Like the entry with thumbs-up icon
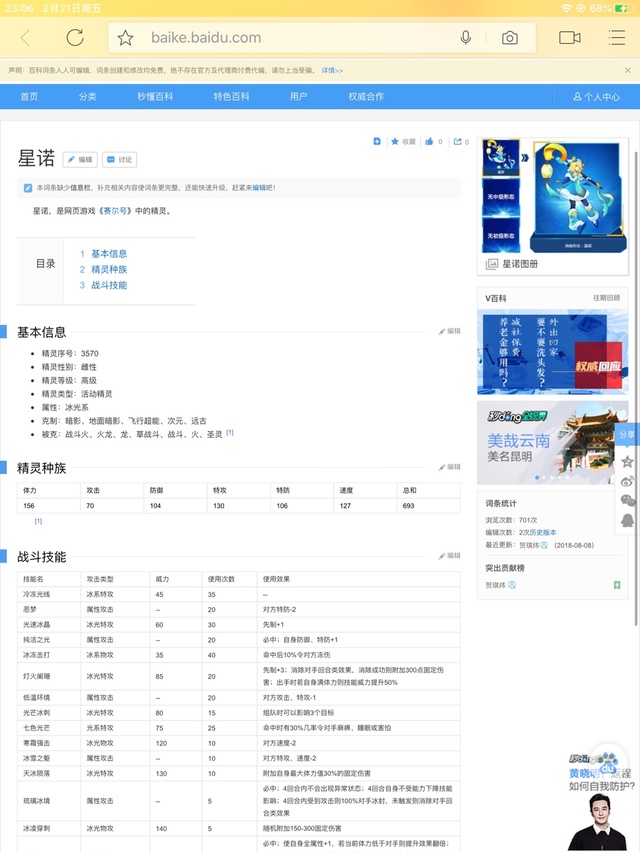 pyautogui.click(x=429, y=141)
